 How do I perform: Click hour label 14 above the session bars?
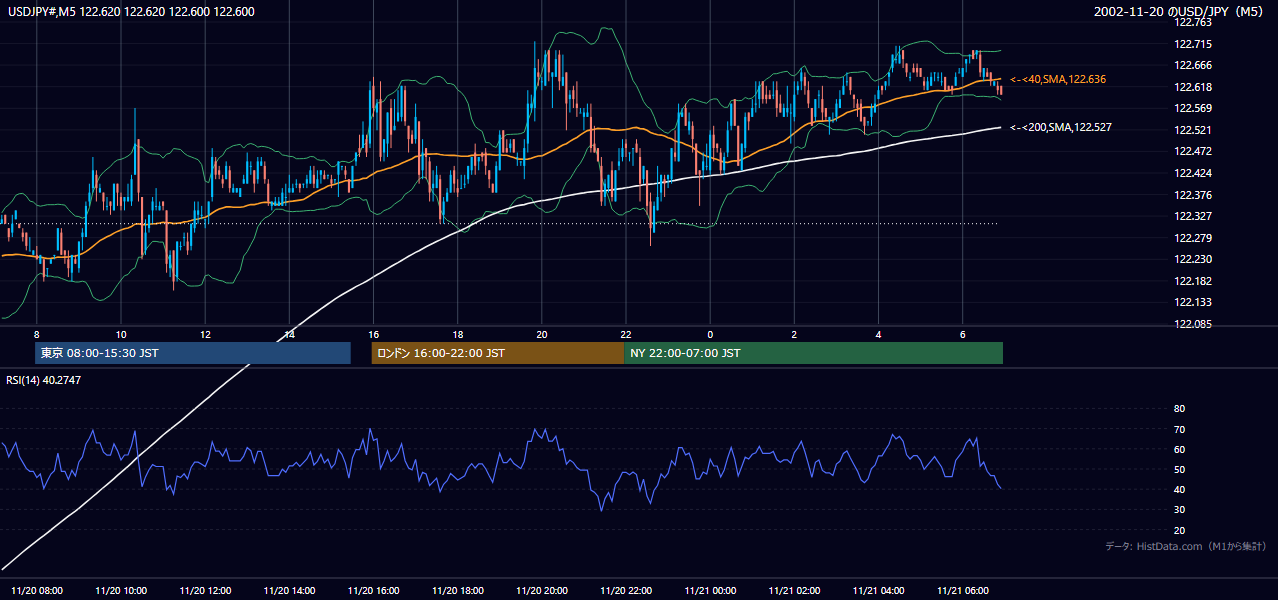[288, 334]
